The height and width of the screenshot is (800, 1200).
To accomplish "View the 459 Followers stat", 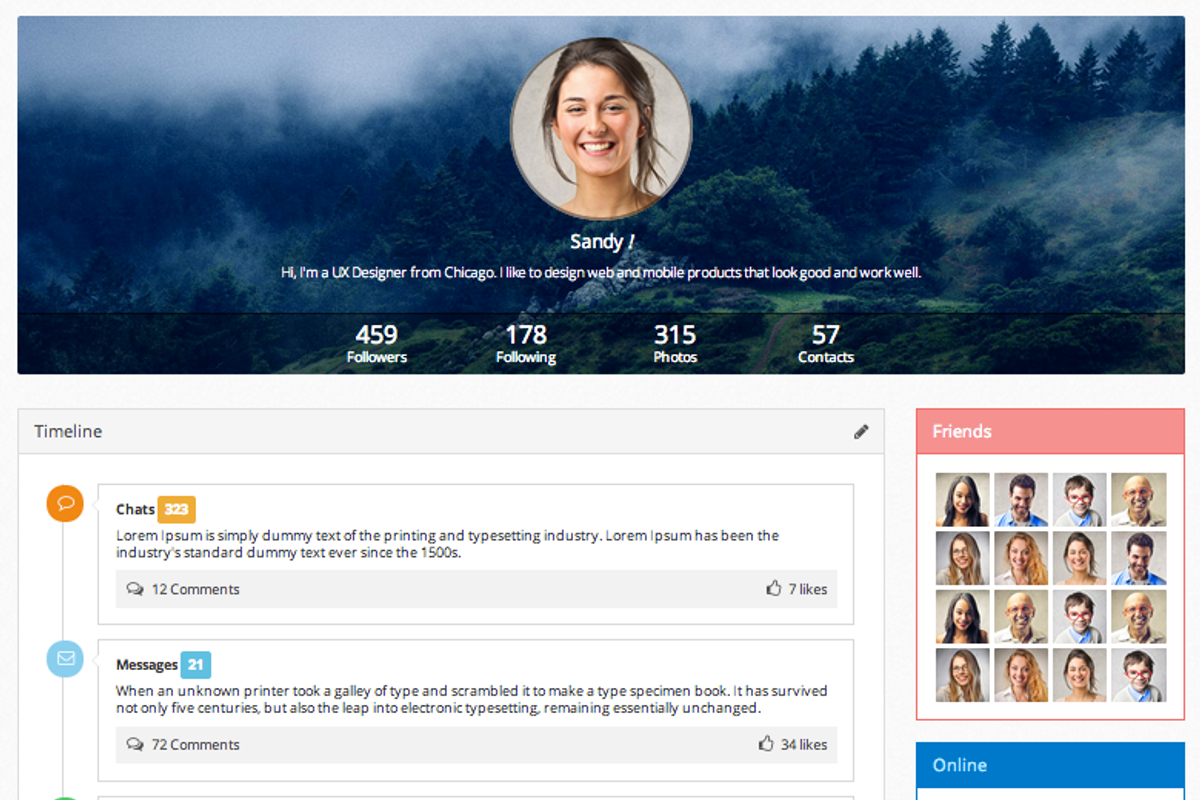I will 377,343.
